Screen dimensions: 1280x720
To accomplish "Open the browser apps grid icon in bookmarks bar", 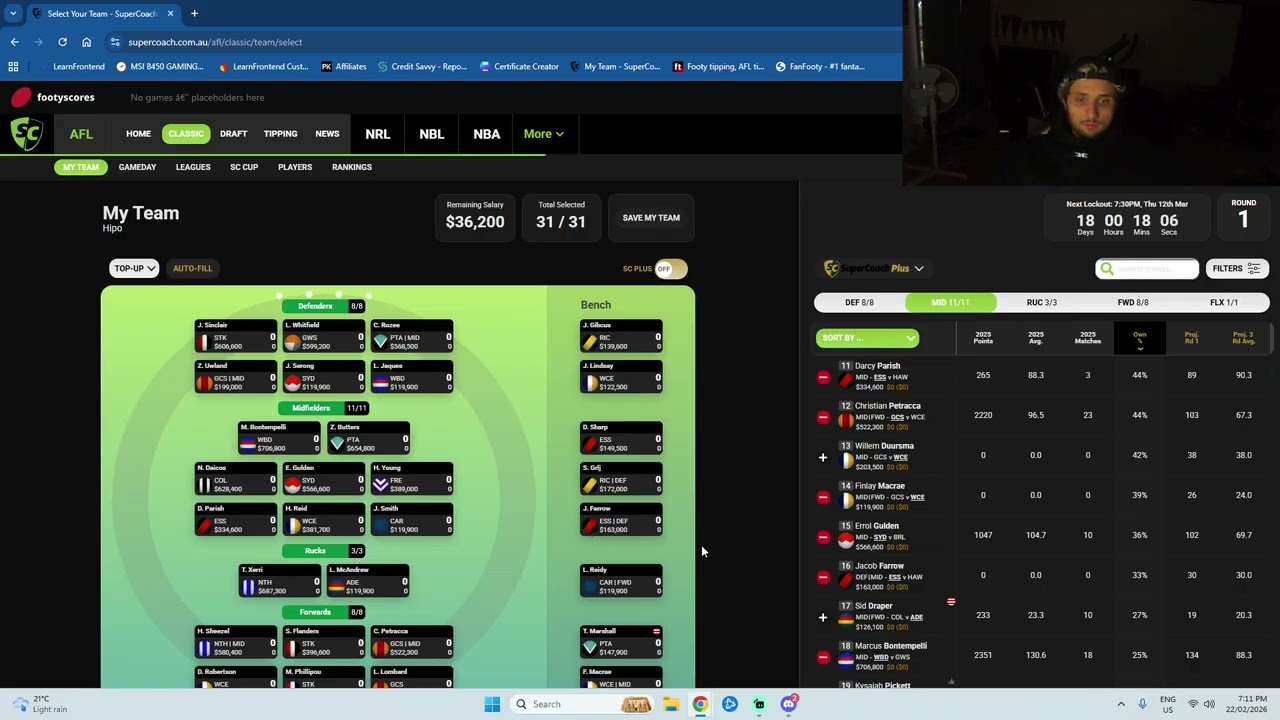I will coord(13,67).
